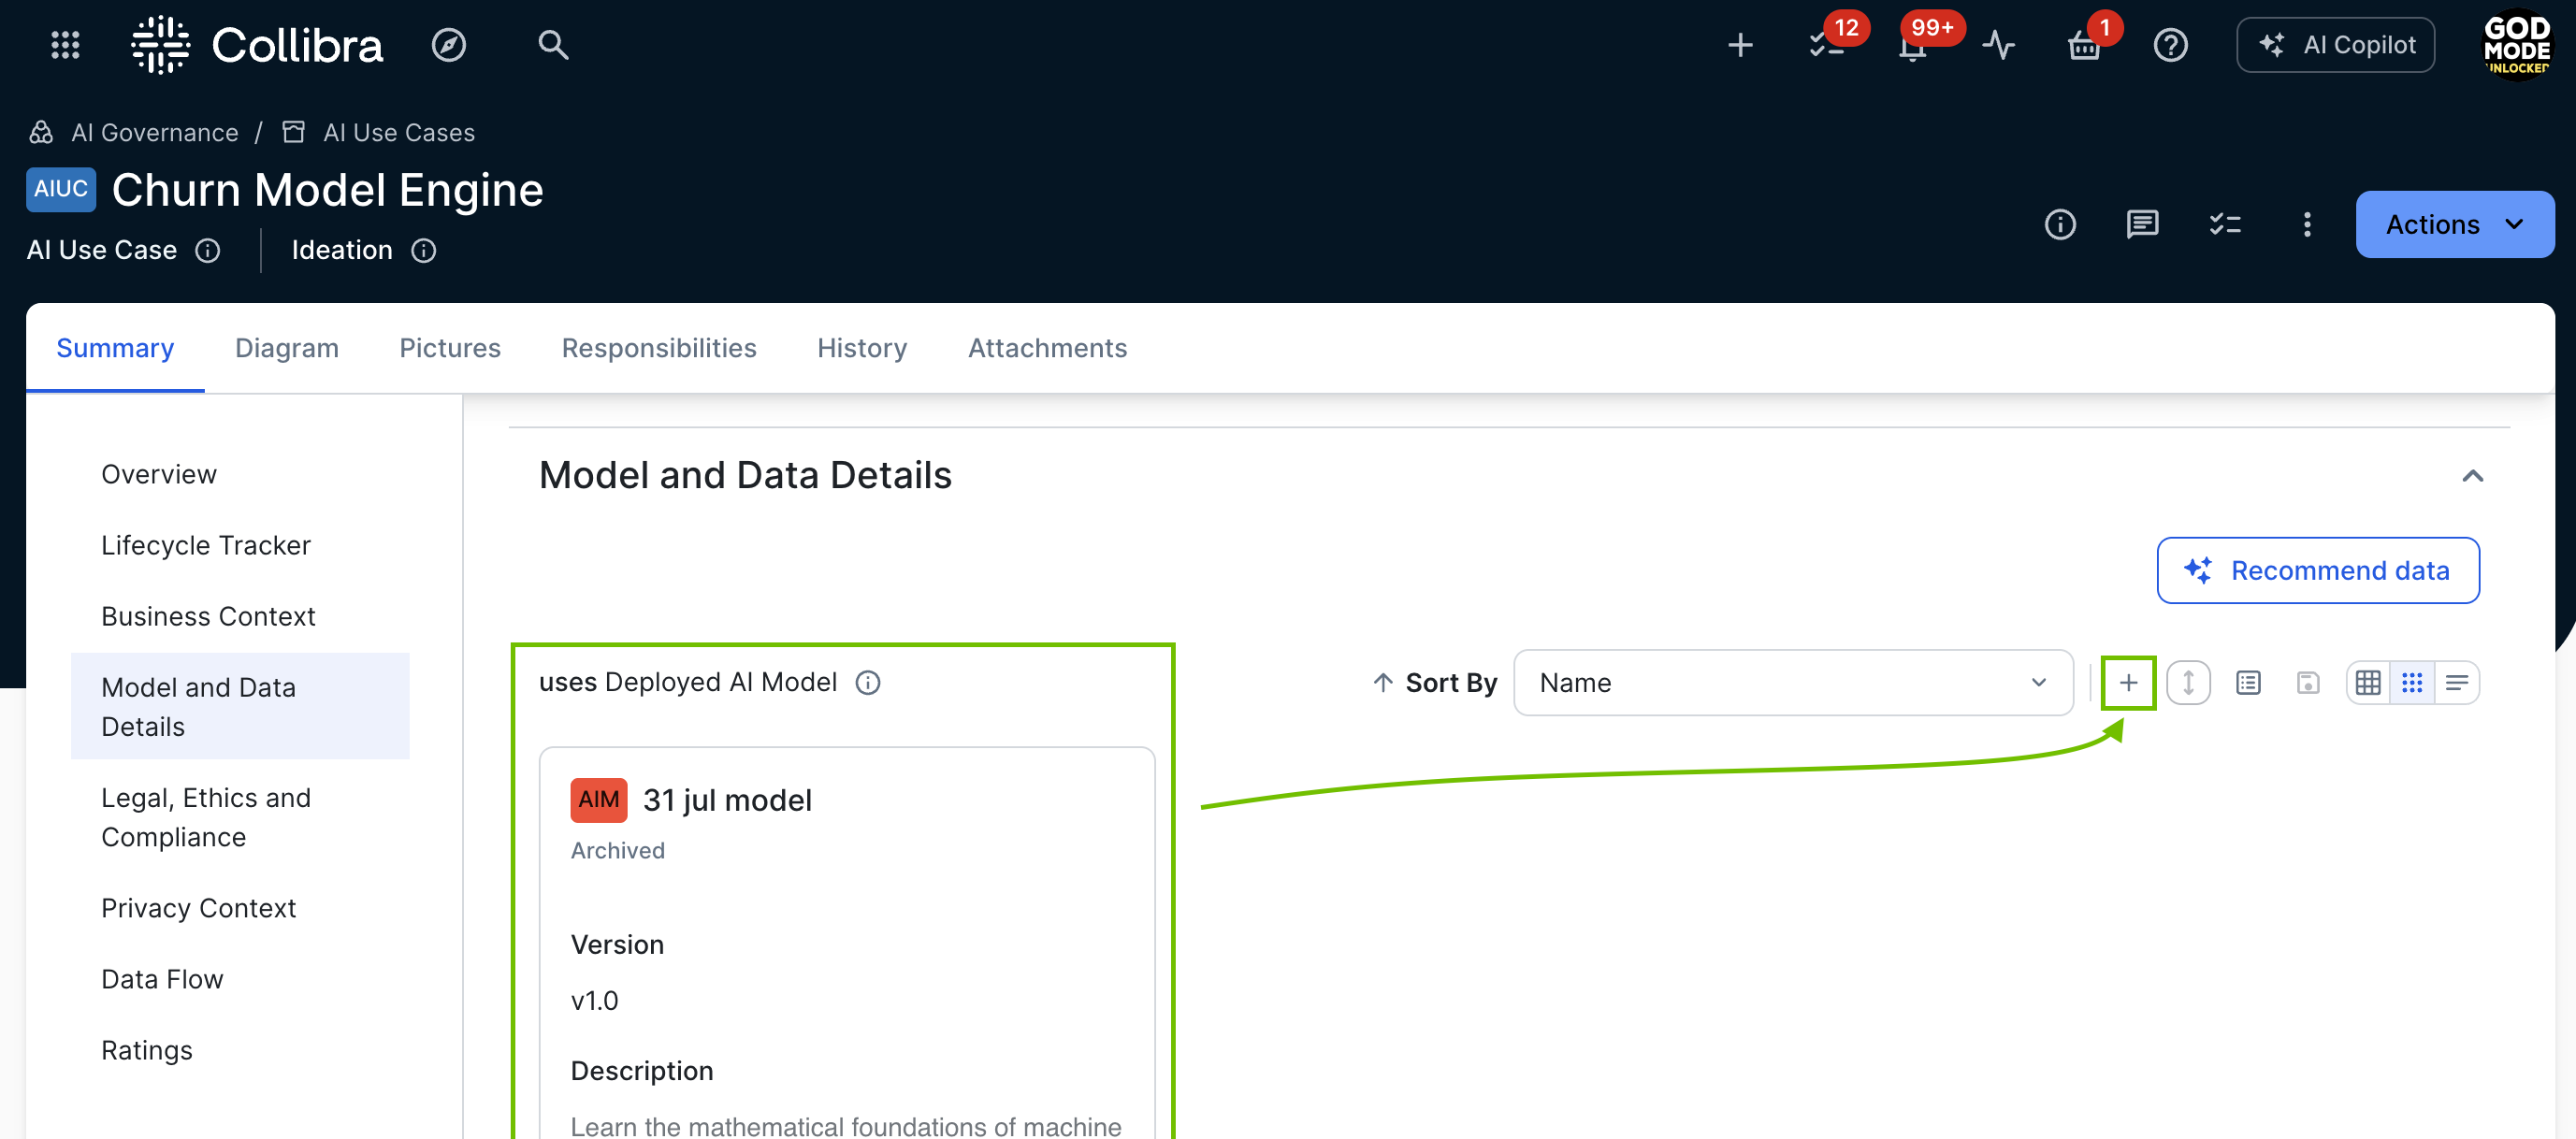Switch to tile grid view layout

(x=2412, y=683)
